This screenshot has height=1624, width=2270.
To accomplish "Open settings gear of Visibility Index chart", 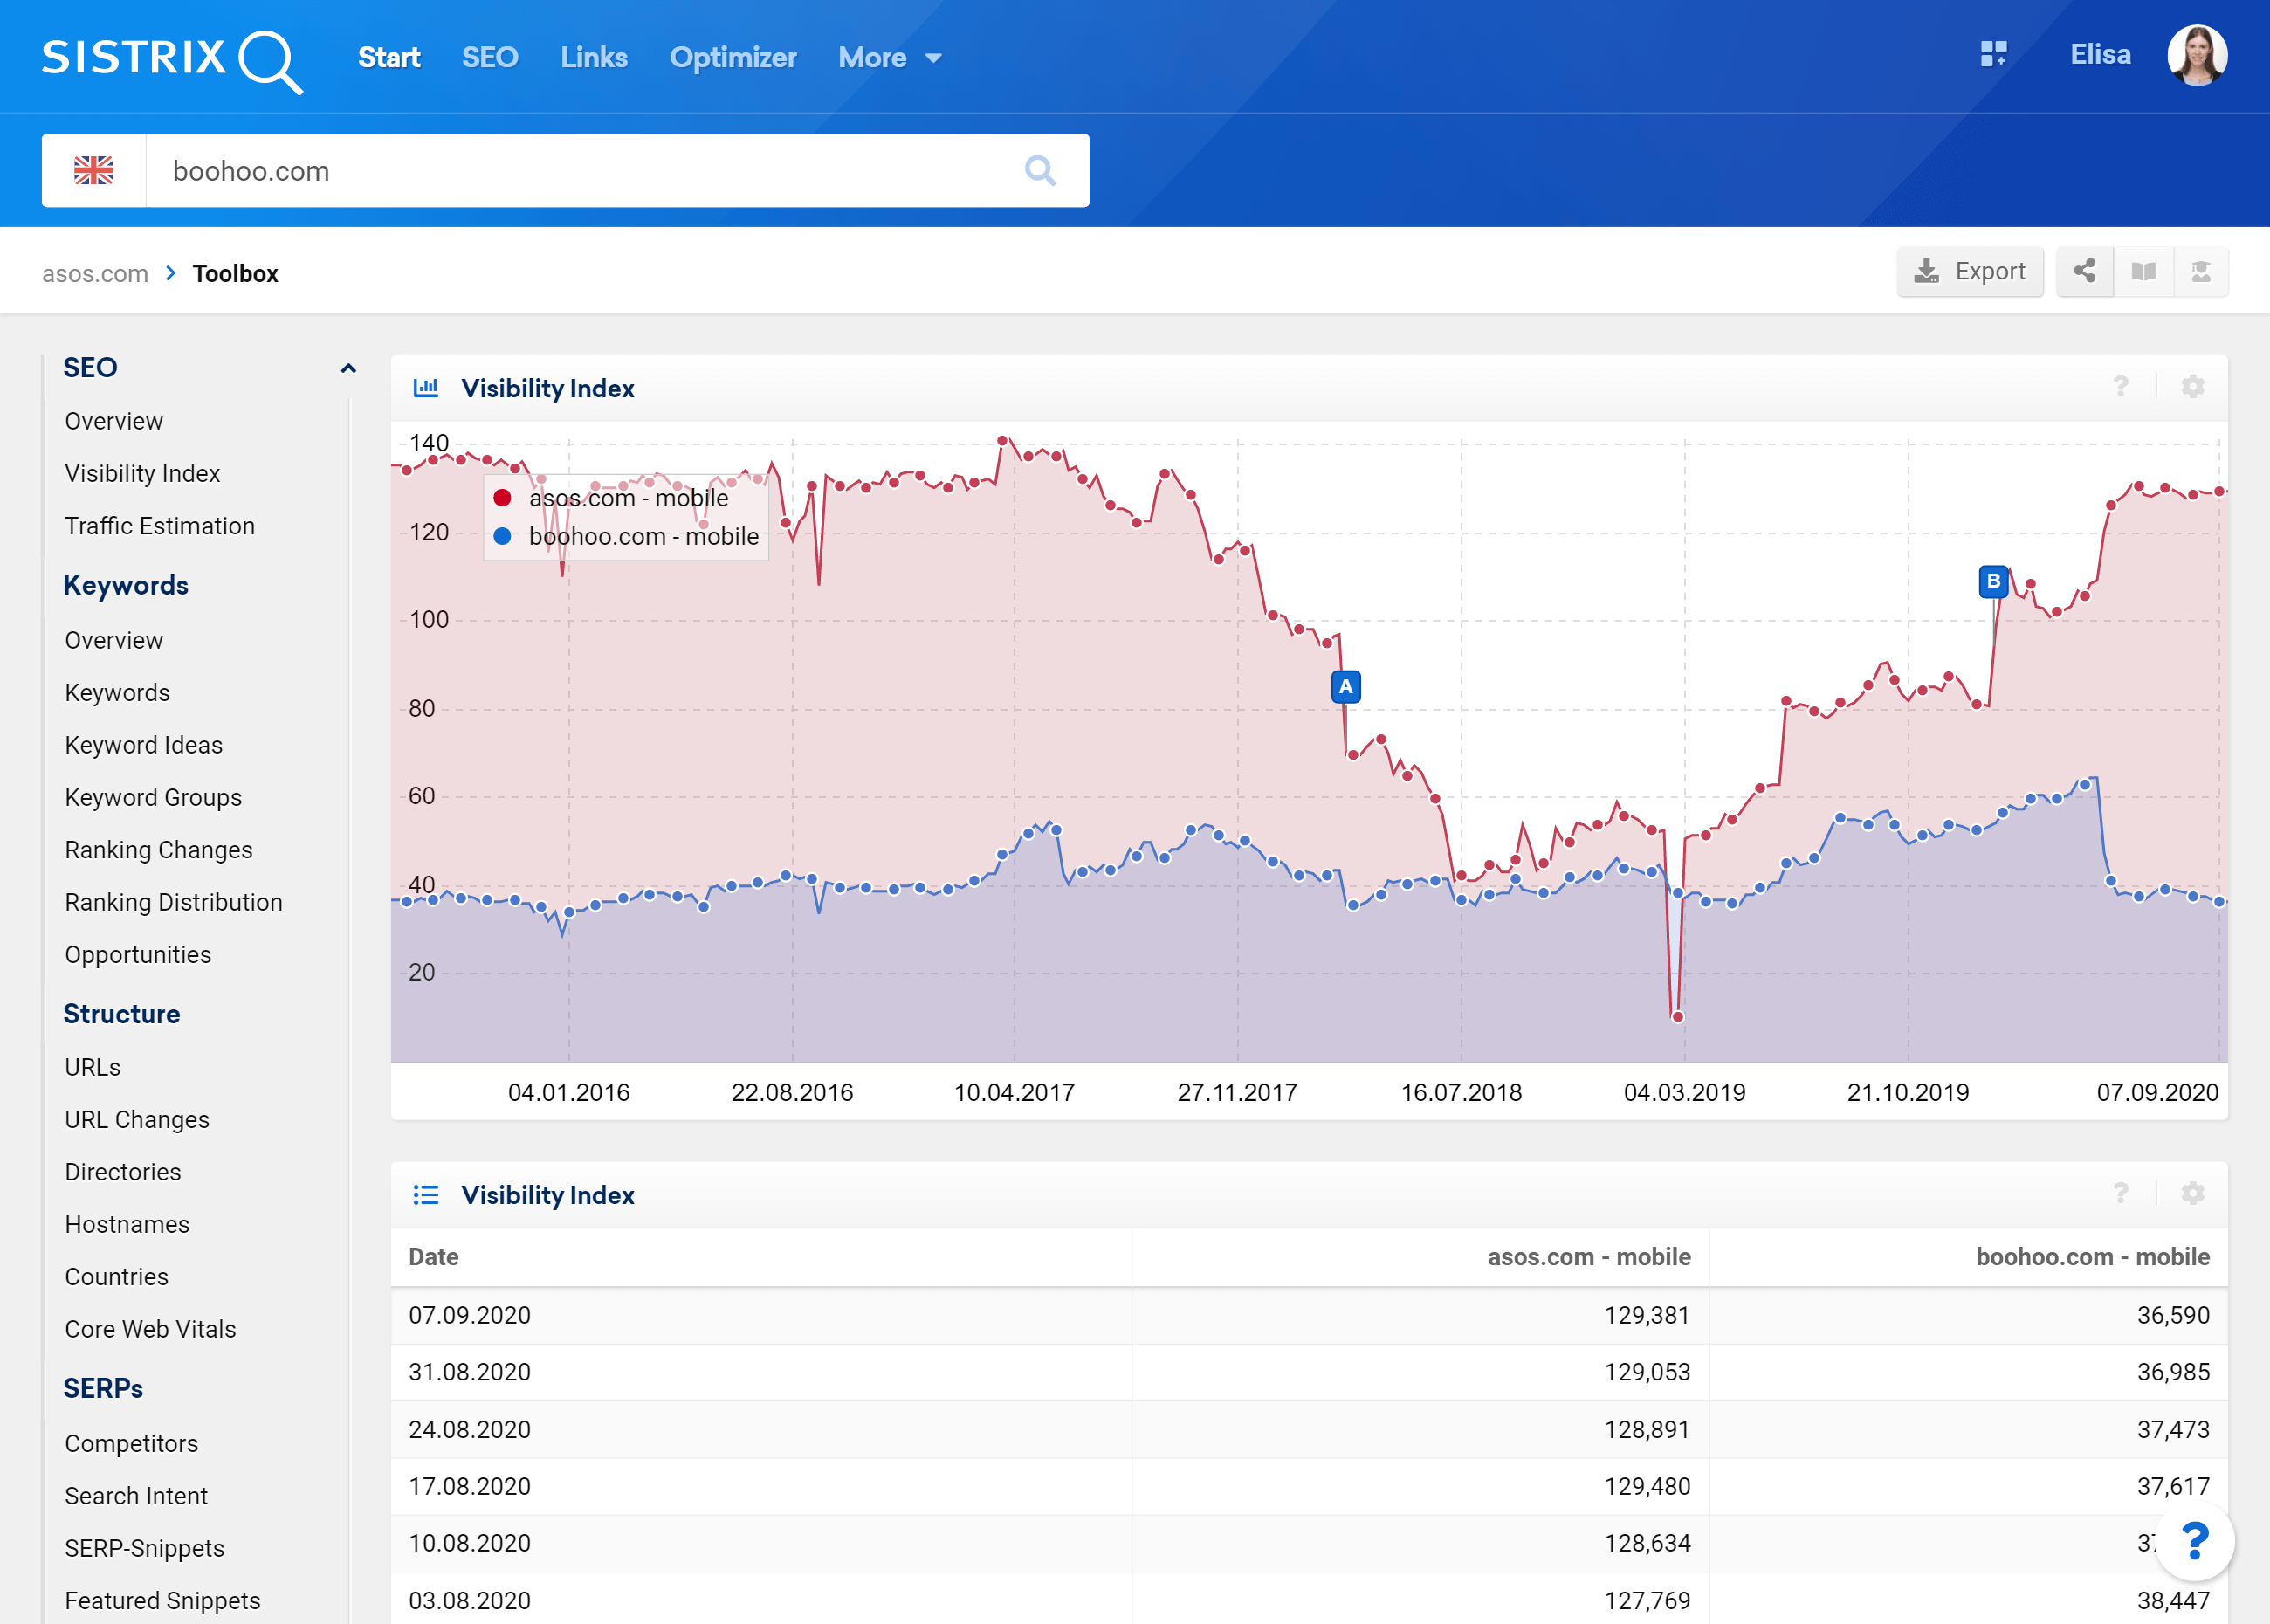I will pyautogui.click(x=2193, y=387).
